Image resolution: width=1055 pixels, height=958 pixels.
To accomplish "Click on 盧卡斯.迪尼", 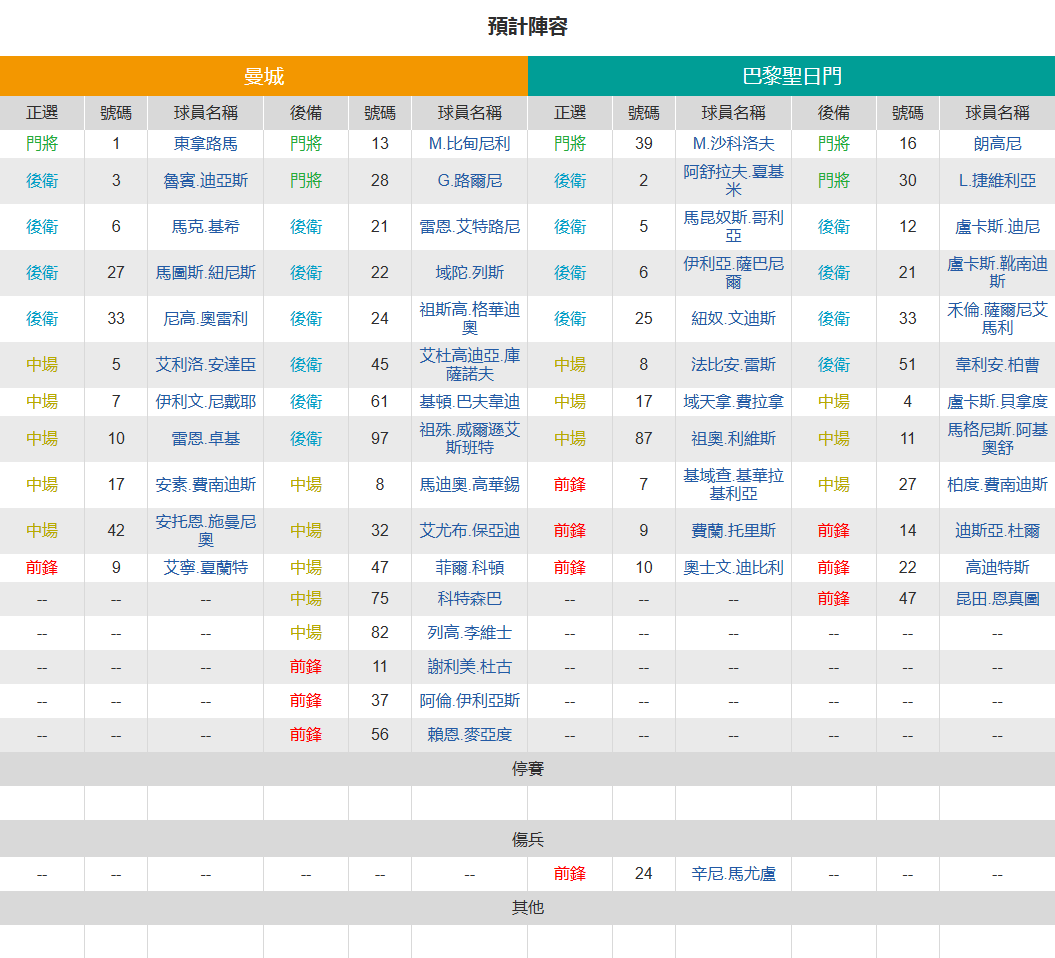I will [x=997, y=227].
